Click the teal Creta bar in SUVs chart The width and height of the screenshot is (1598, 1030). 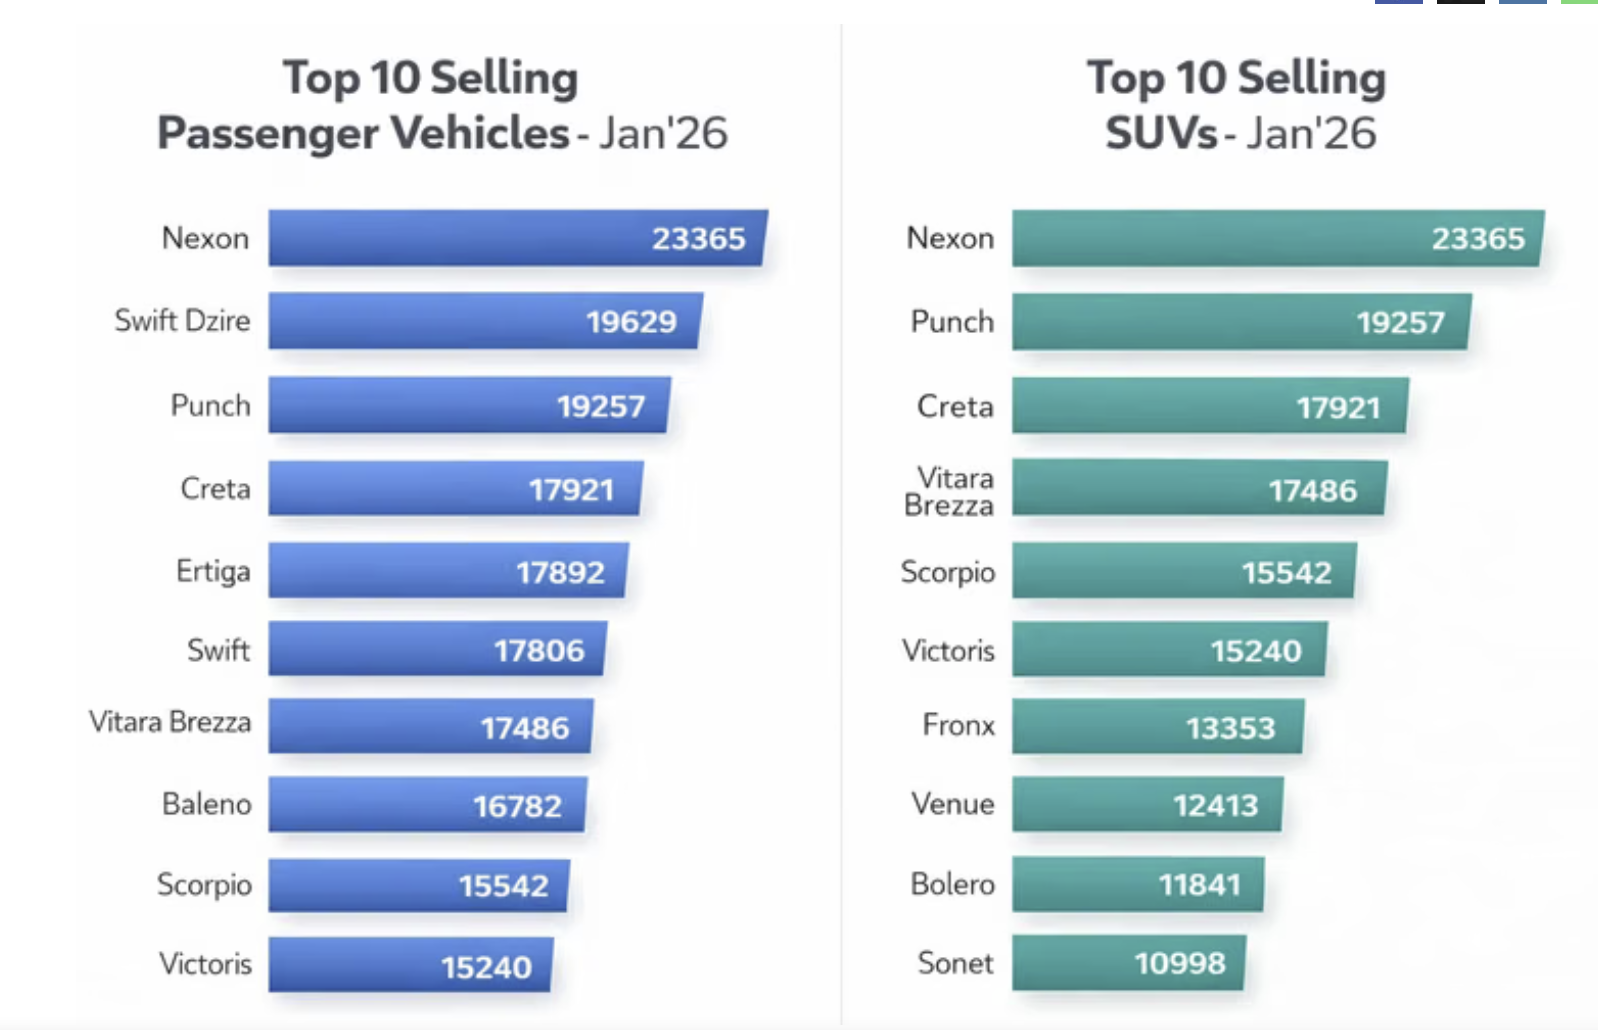coord(1210,406)
